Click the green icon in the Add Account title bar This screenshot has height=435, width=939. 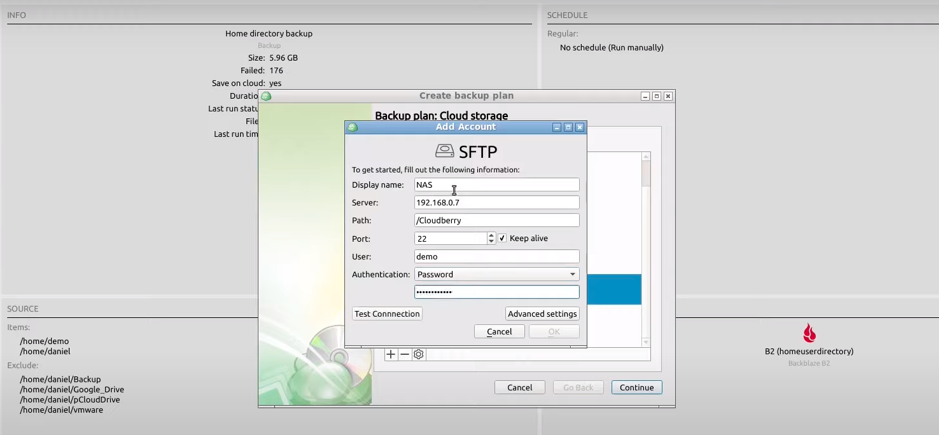(x=352, y=127)
